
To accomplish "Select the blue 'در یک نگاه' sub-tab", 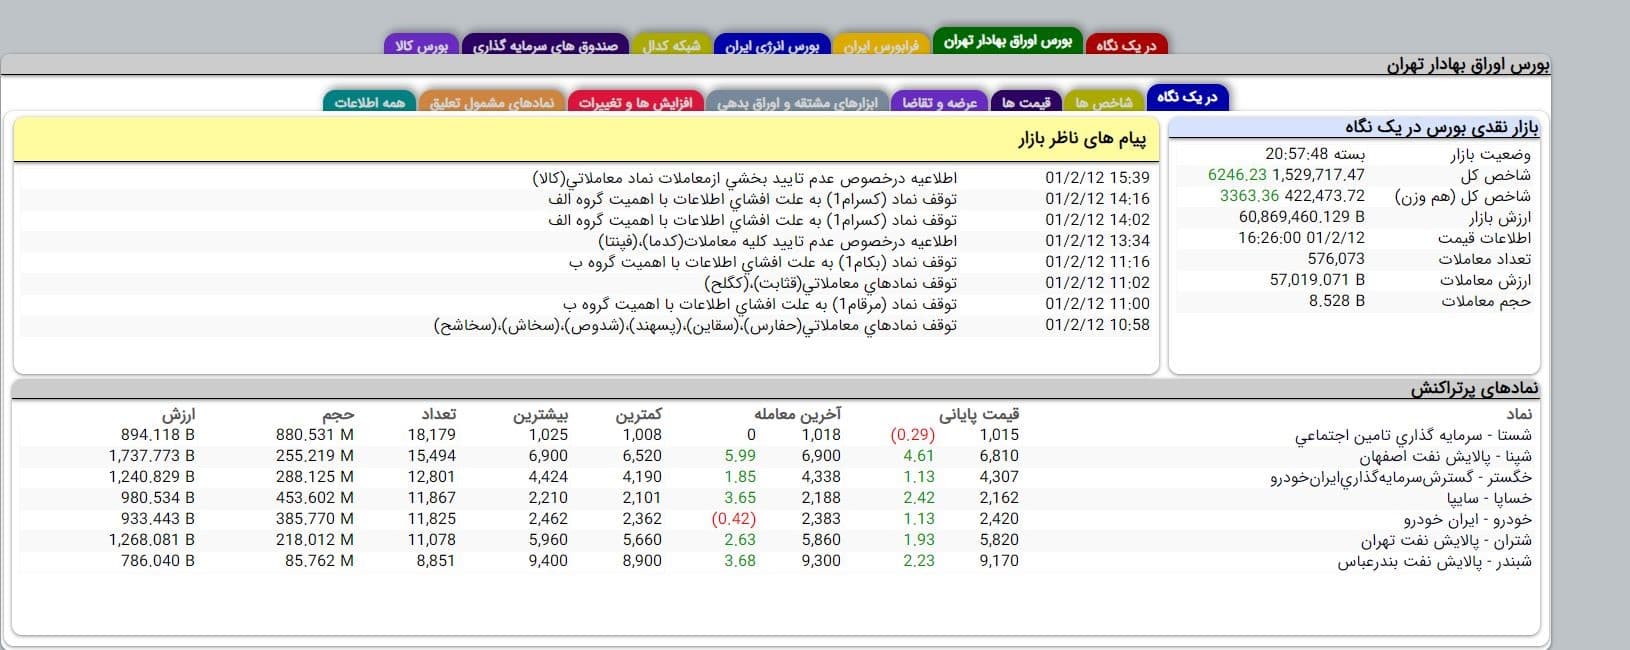I will [1187, 97].
